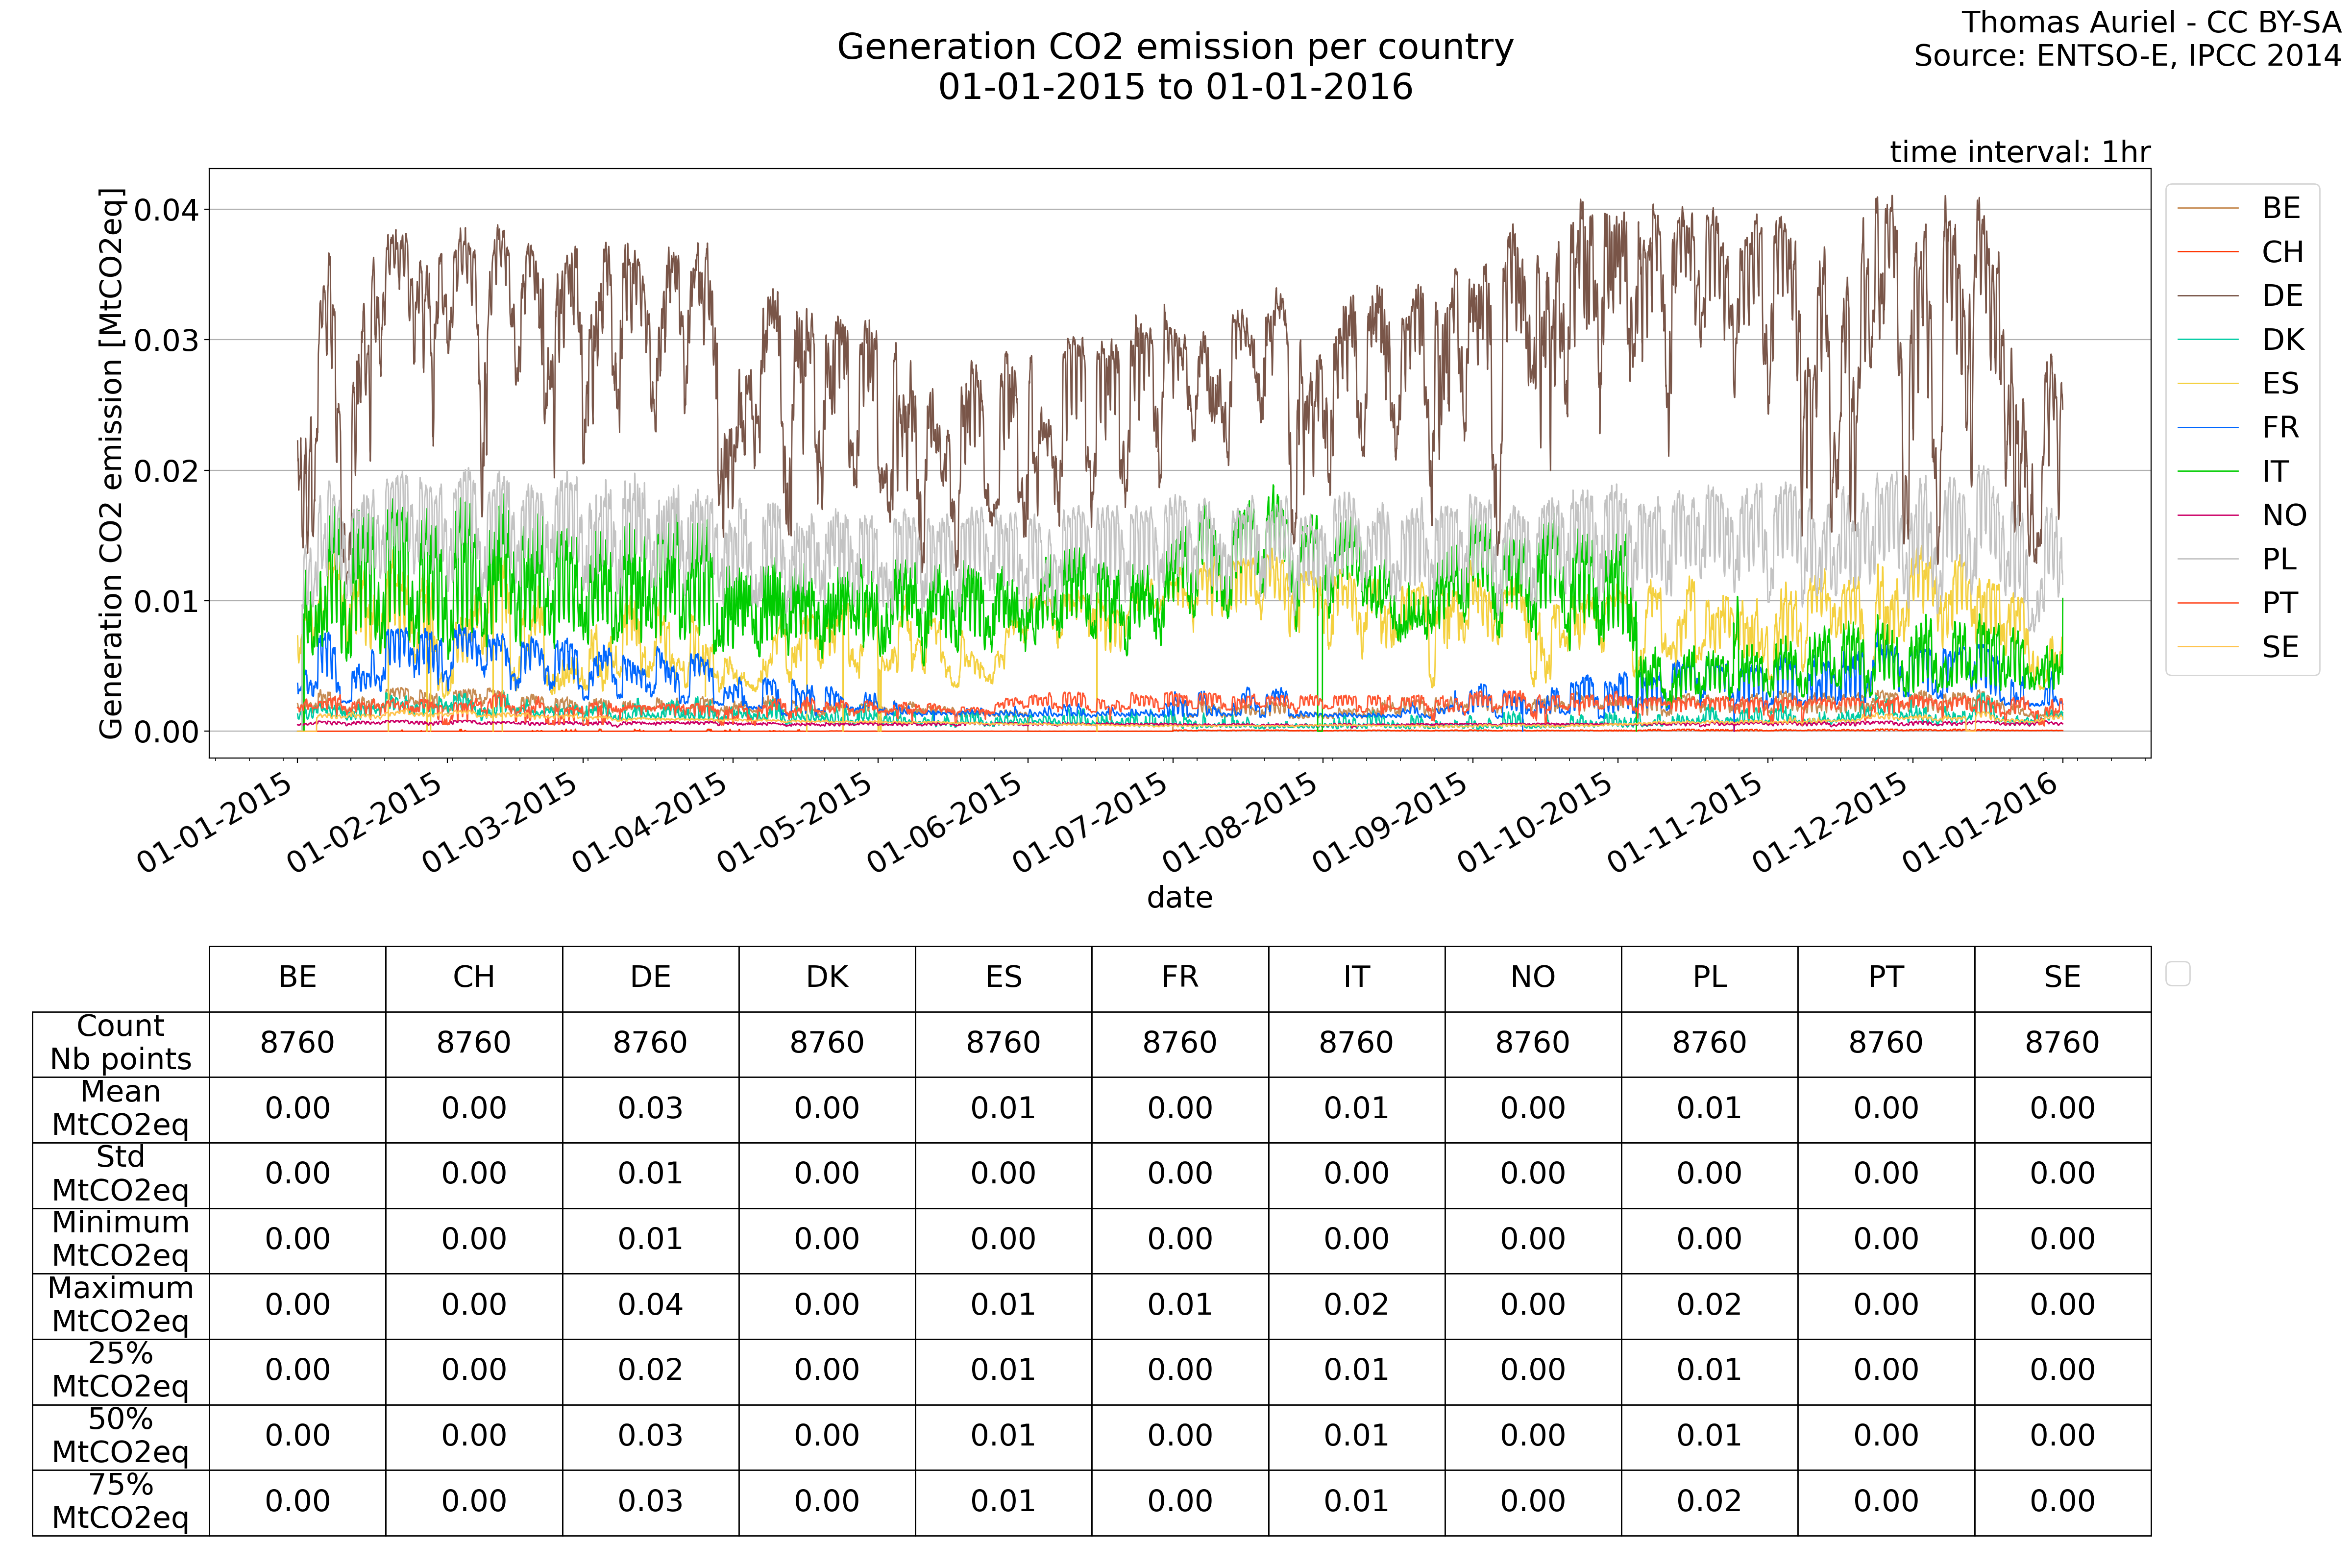This screenshot has width=2352, height=1568.
Task: Click the 0.04 y-axis tick label
Action: click(x=166, y=210)
